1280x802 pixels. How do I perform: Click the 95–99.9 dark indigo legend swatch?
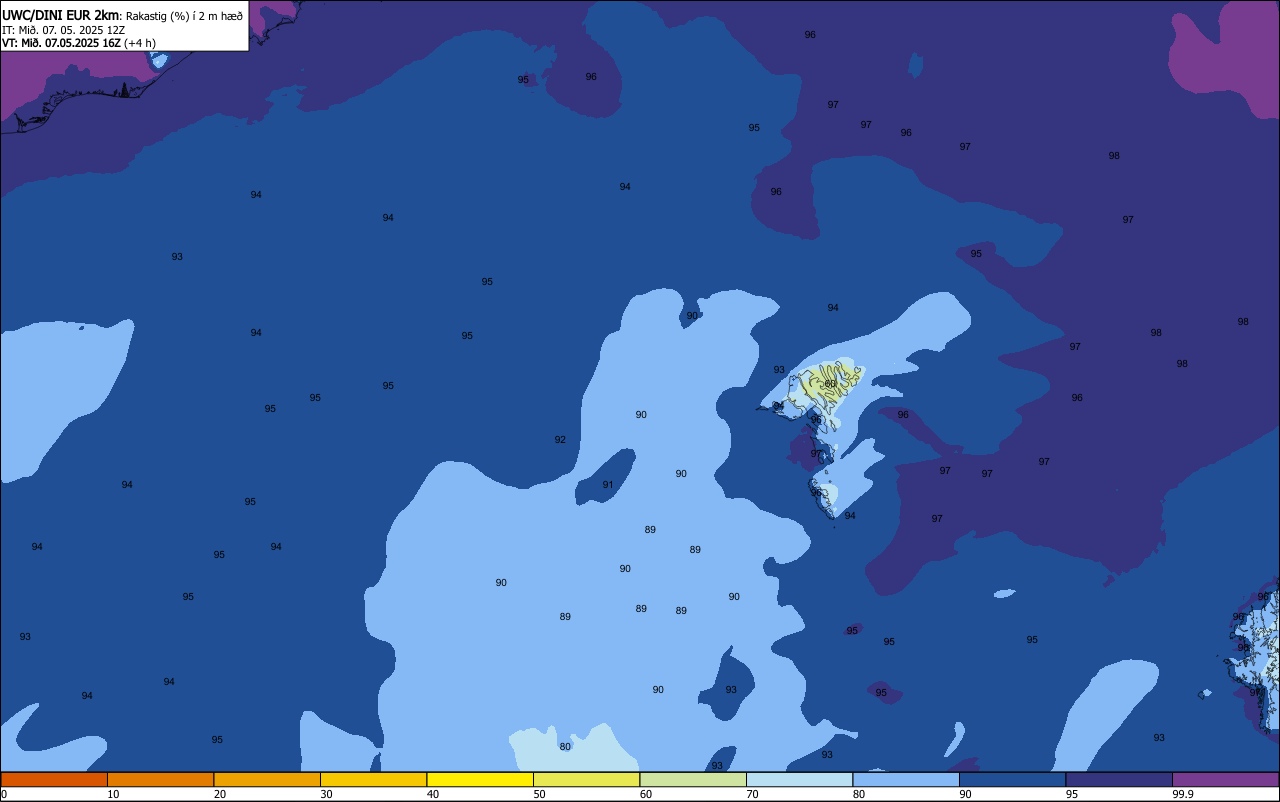(1119, 779)
